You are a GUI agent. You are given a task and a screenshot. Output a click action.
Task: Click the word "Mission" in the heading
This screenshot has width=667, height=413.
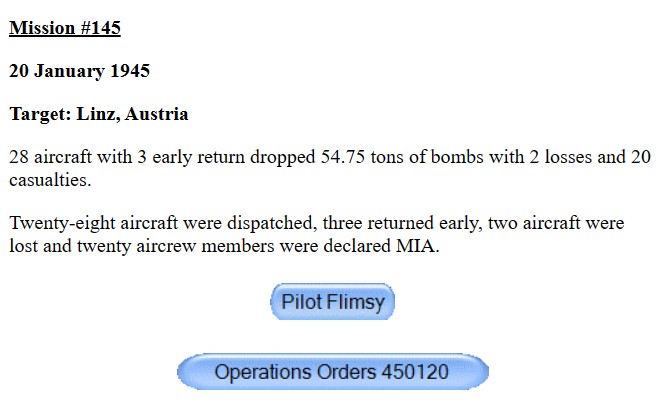point(43,28)
